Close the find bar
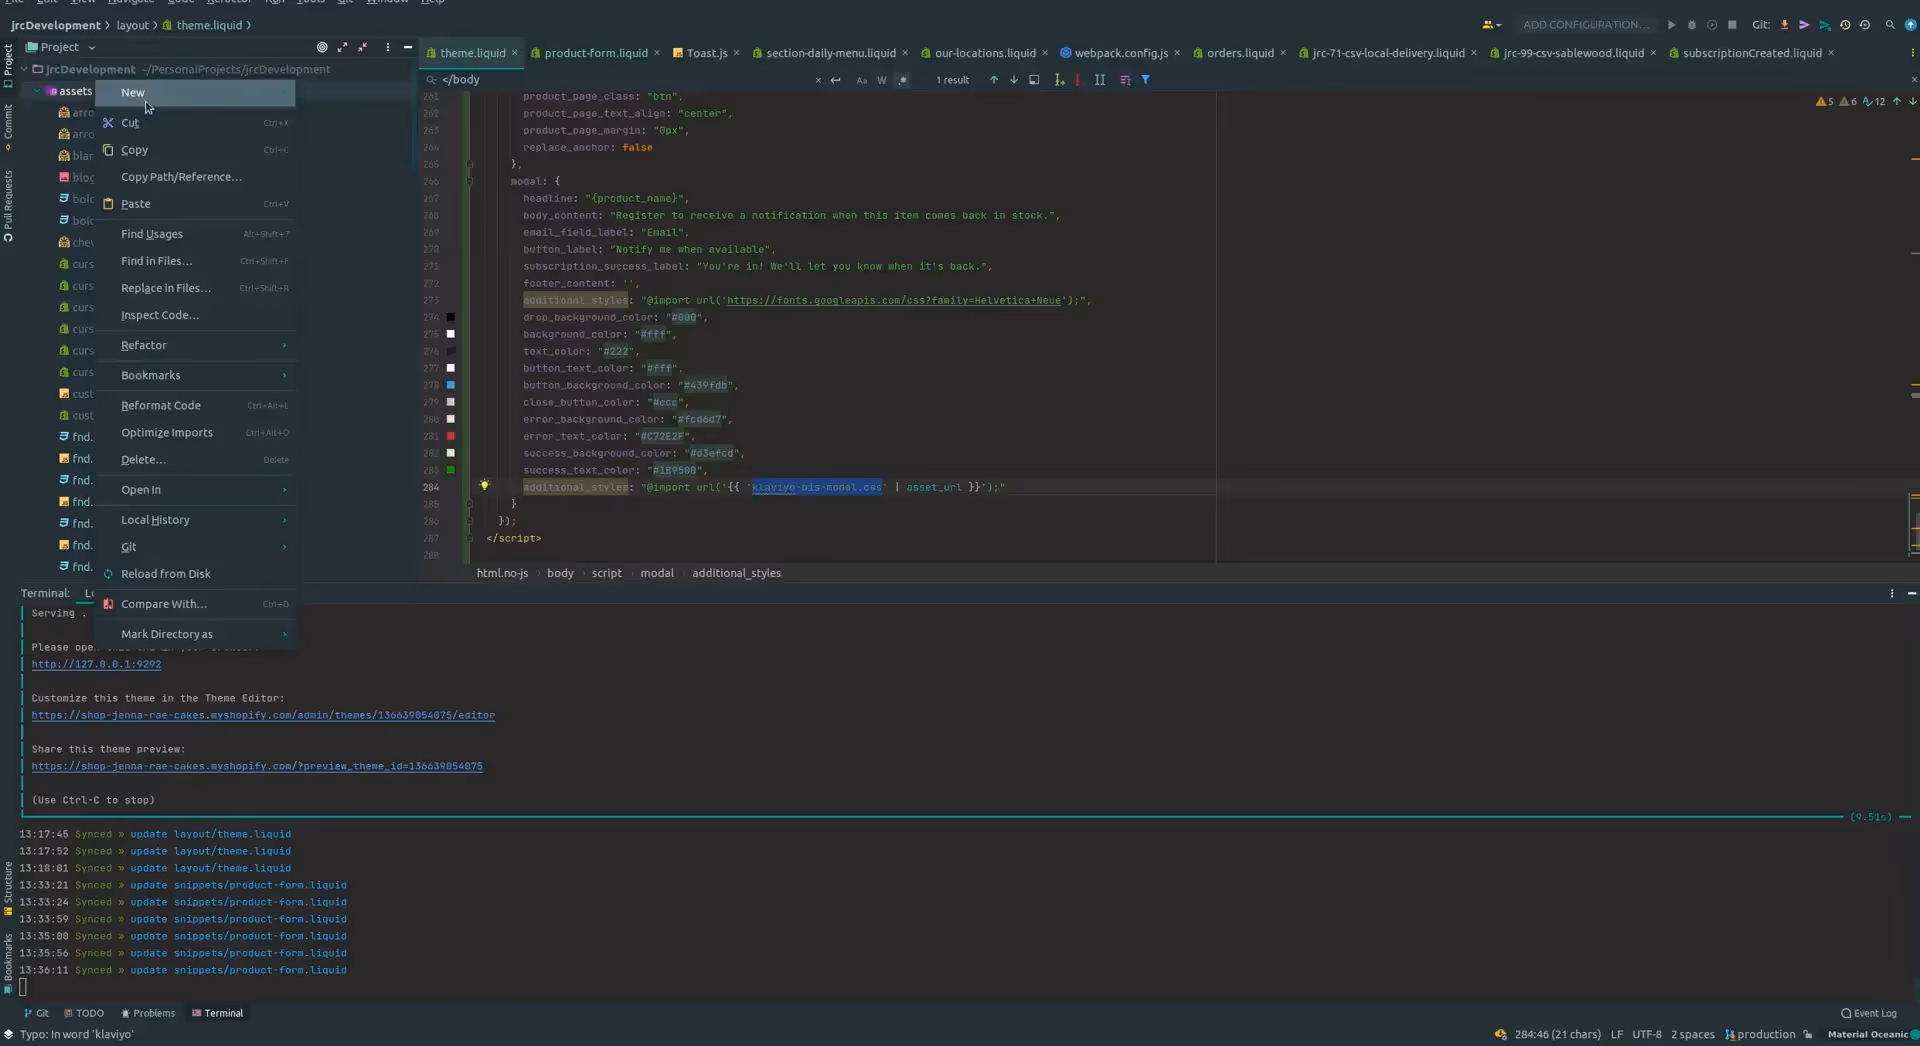The height and width of the screenshot is (1046, 1920). click(x=1914, y=80)
